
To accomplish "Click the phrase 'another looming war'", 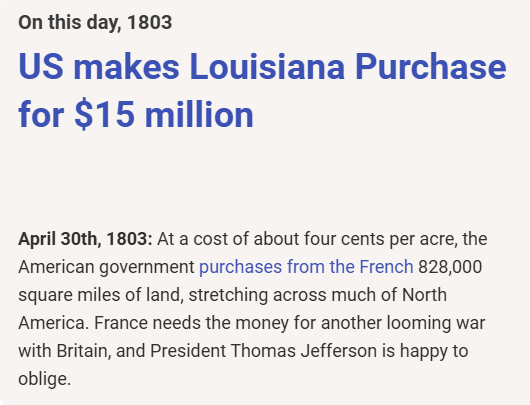I will (x=403, y=323).
